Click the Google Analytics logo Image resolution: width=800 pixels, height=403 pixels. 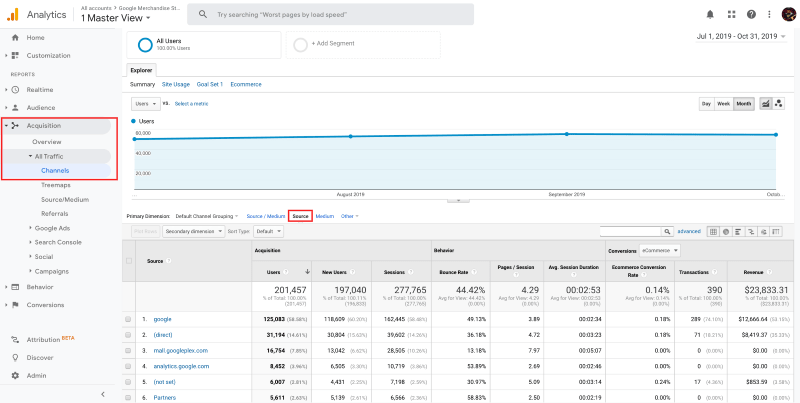[12, 14]
